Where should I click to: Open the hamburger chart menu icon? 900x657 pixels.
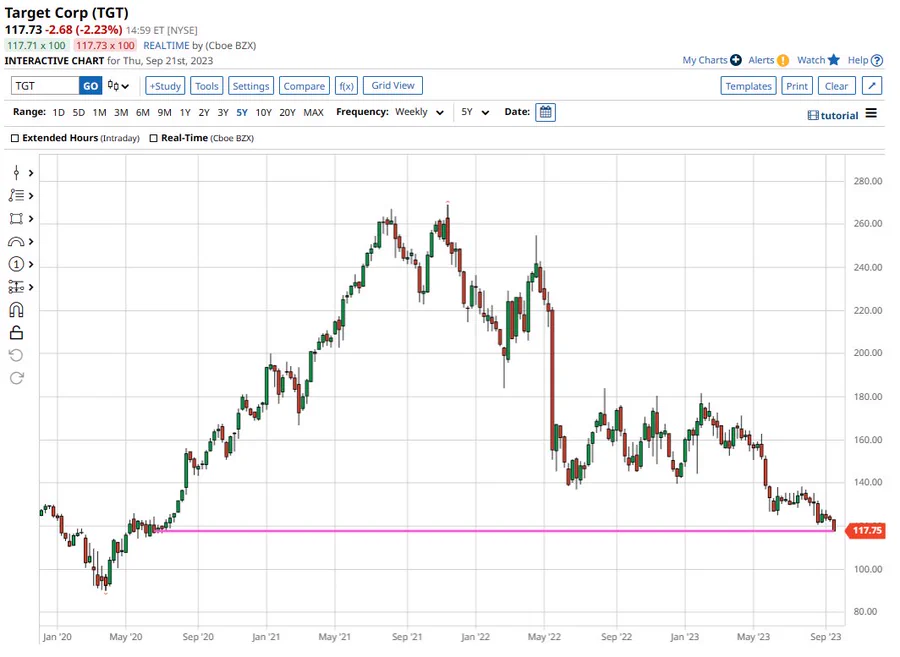871,113
